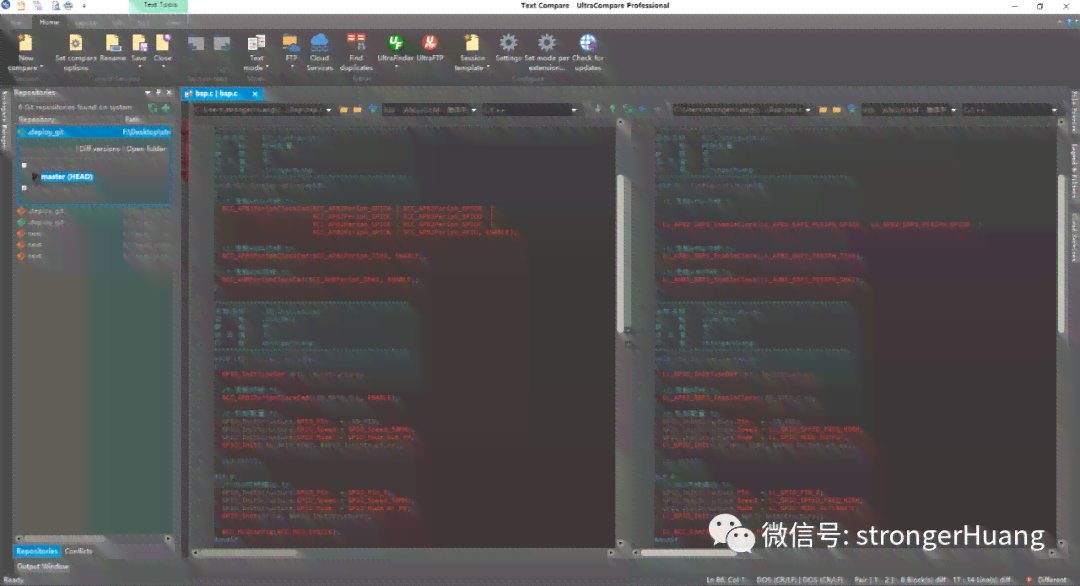Go to previous difference up arrow
Viewport: 1080px width, 586px height.
(x=612, y=109)
